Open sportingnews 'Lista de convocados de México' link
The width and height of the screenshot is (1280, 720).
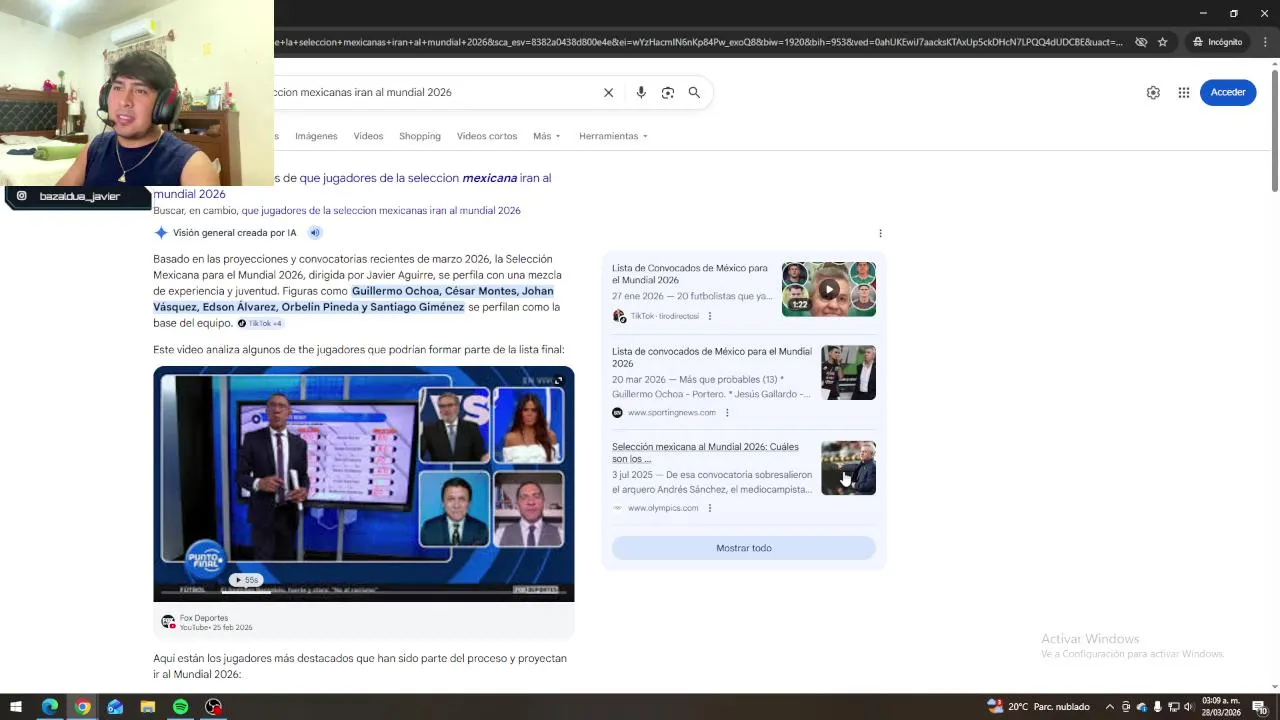[712, 357]
